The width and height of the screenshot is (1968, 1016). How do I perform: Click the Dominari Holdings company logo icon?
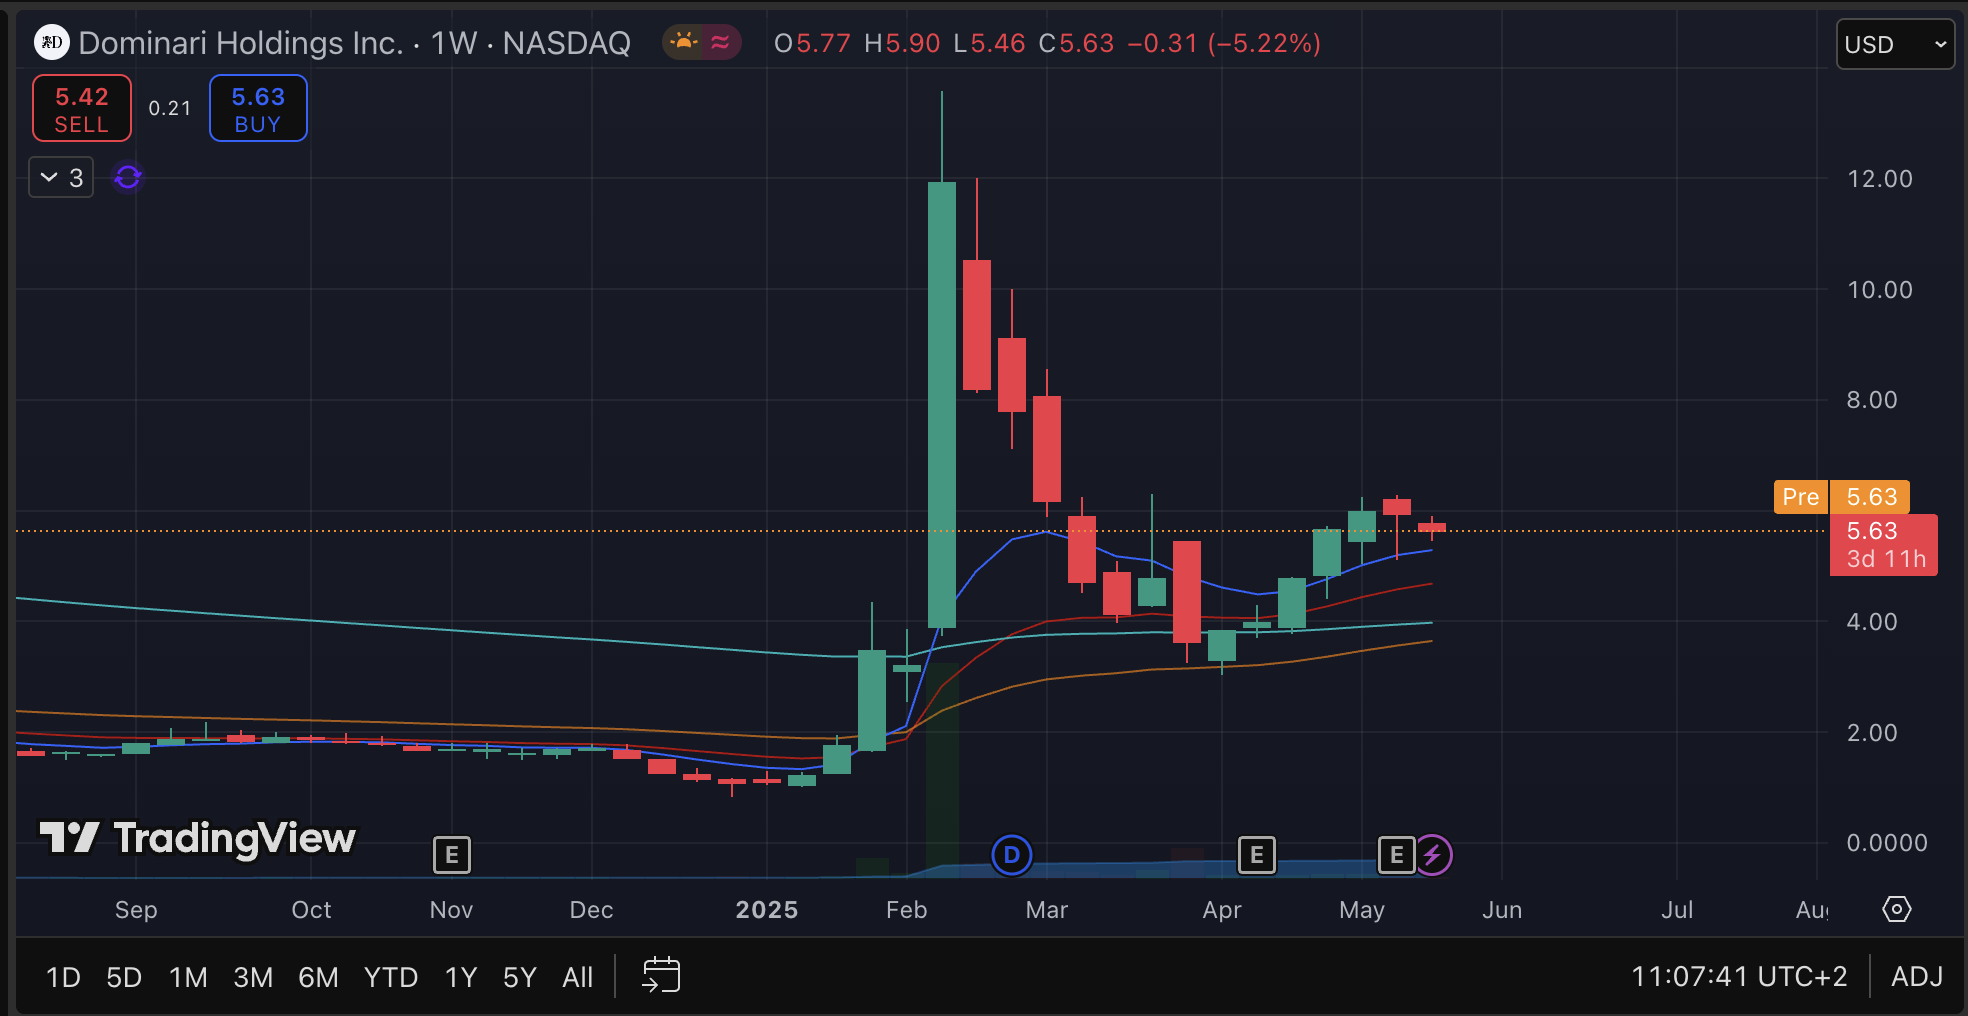coord(51,42)
